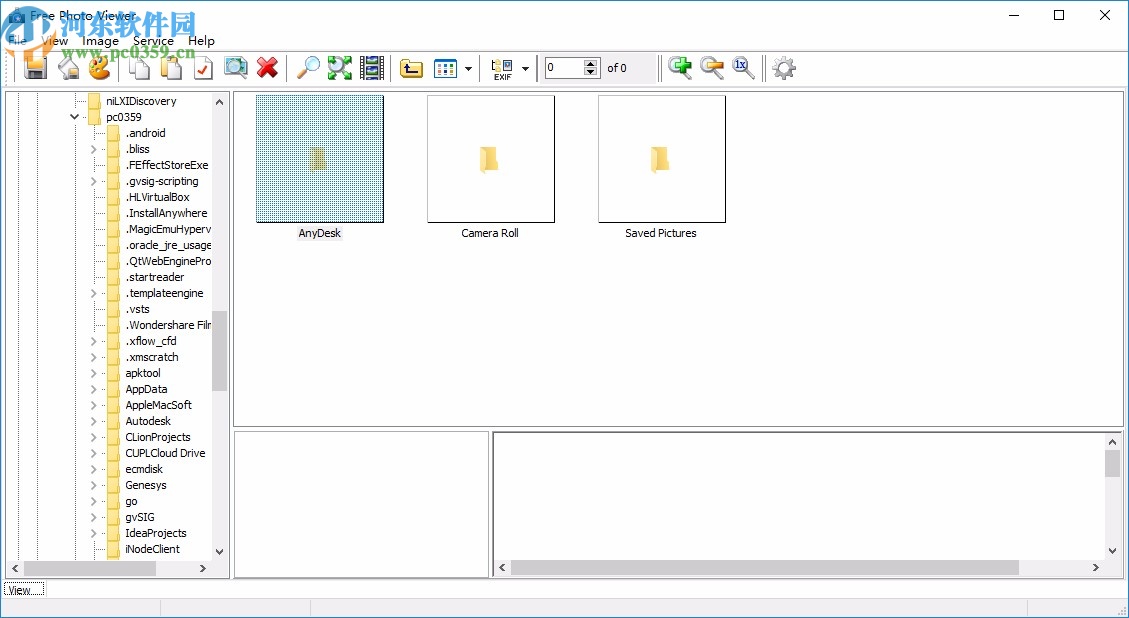Viewport: 1129px width, 618px height.
Task: Go up one folder level icon
Action: [411, 68]
